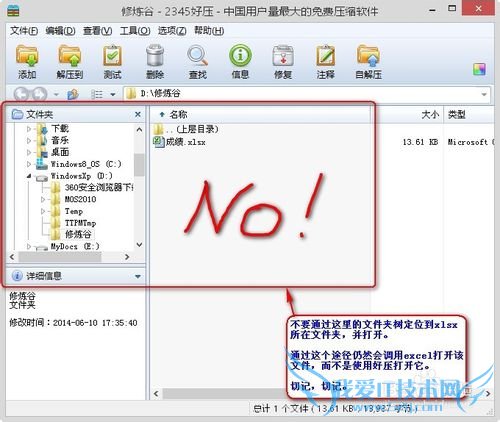Click the up-one-level folder icon
The width and height of the screenshot is (500, 422).
tap(73, 94)
